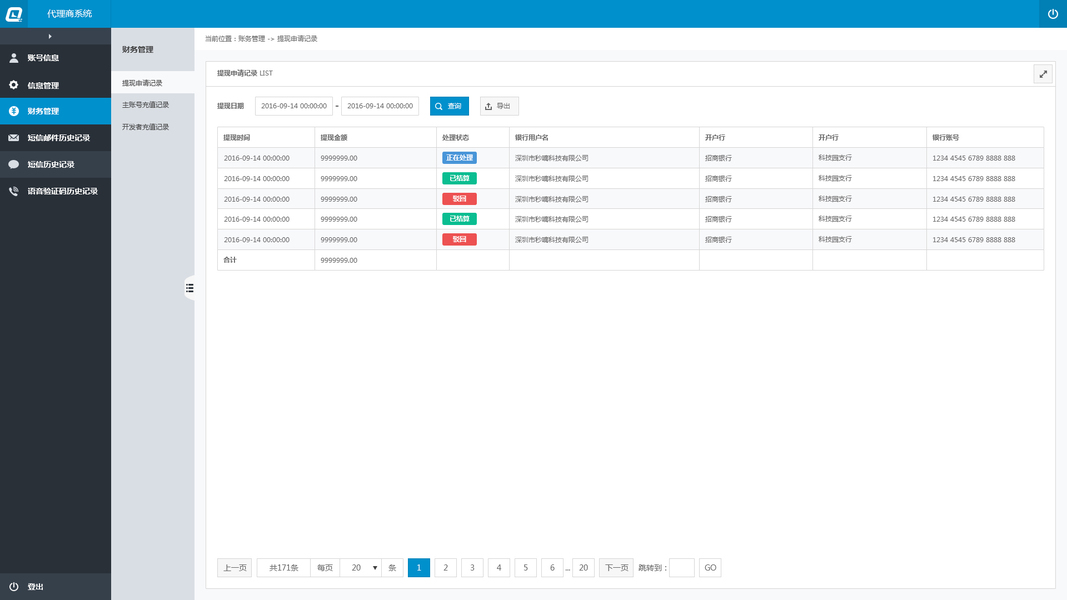Click the chat bubble icon beside 短信历史记录
Screen dimensions: 1067x600
pyautogui.click(x=14, y=164)
